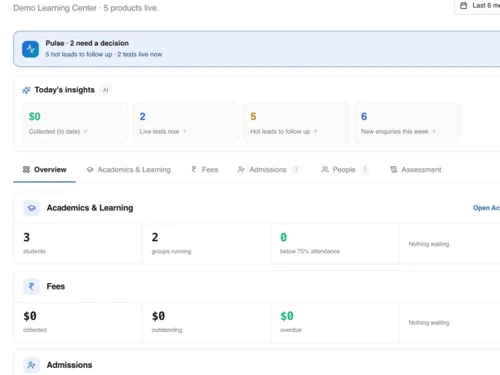The image size is (500, 375).
Task: Click the arrow beside Hot leads to follow up
Action: (315, 131)
